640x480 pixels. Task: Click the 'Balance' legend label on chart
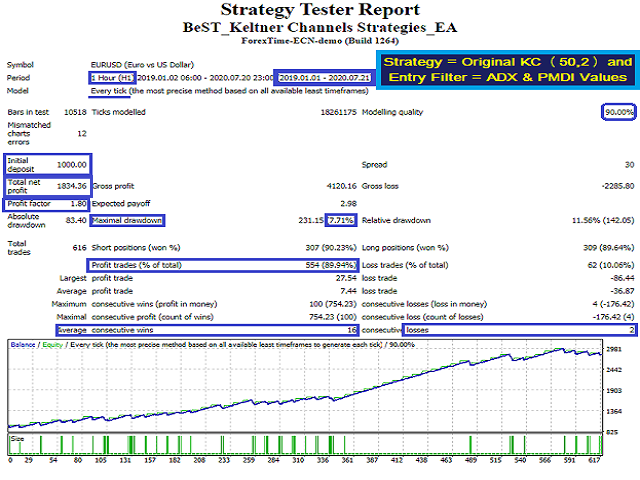23,345
